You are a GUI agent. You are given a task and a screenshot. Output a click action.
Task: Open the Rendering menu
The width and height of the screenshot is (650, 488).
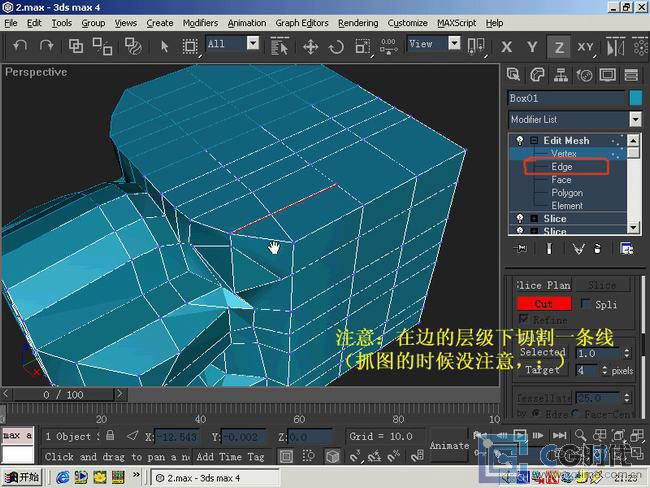[x=358, y=23]
